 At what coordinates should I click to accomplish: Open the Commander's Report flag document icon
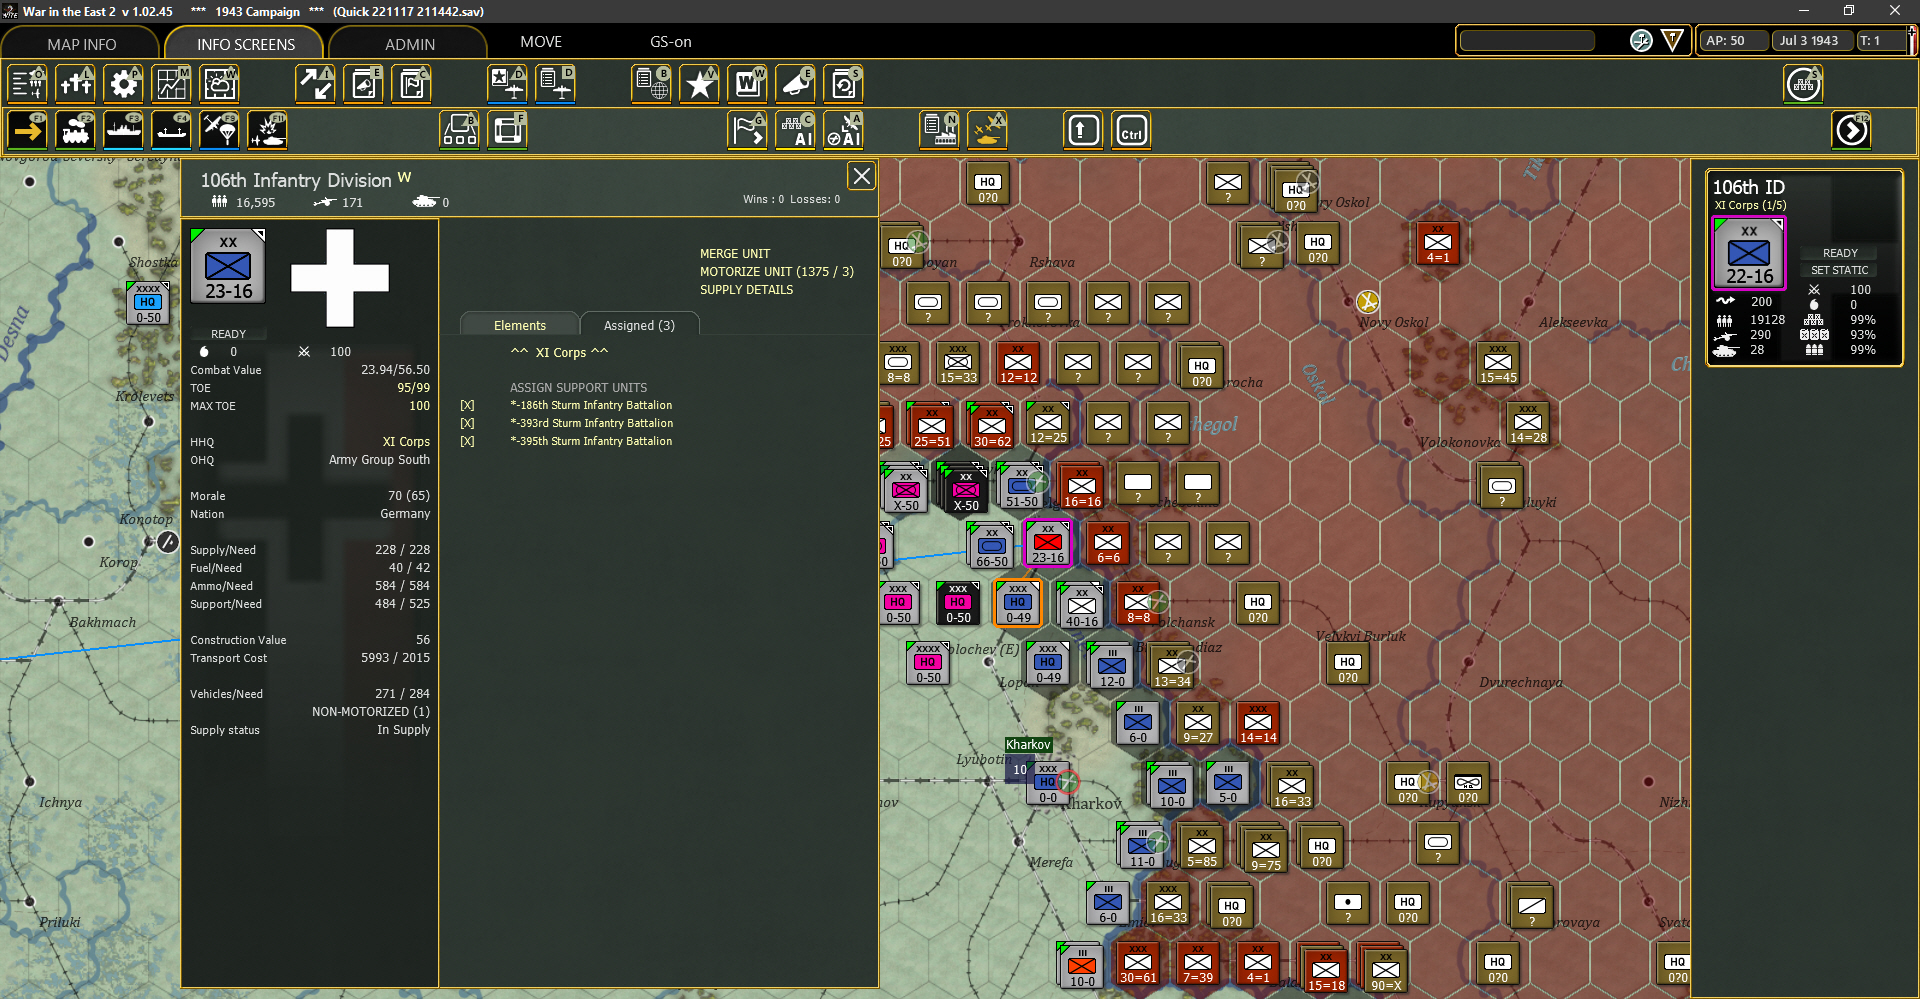coord(412,84)
